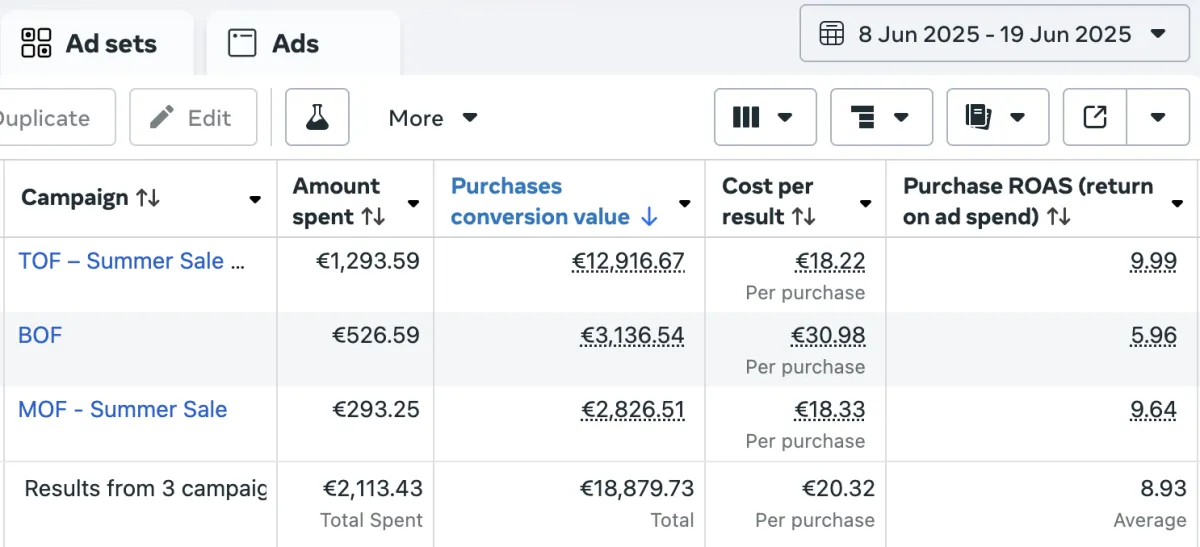
Task: Sort by Amount spent arrows
Action: tap(373, 217)
